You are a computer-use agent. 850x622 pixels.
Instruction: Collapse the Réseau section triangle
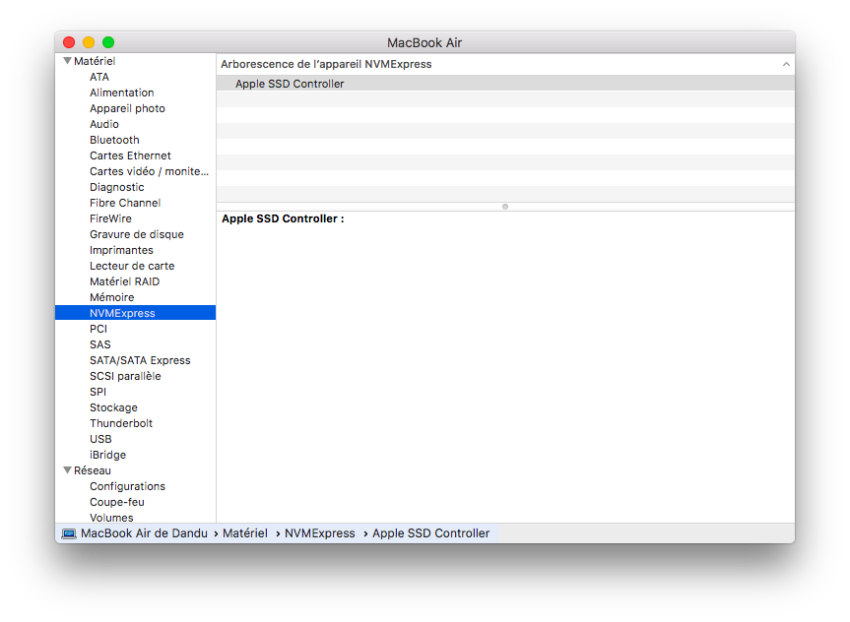click(x=67, y=470)
